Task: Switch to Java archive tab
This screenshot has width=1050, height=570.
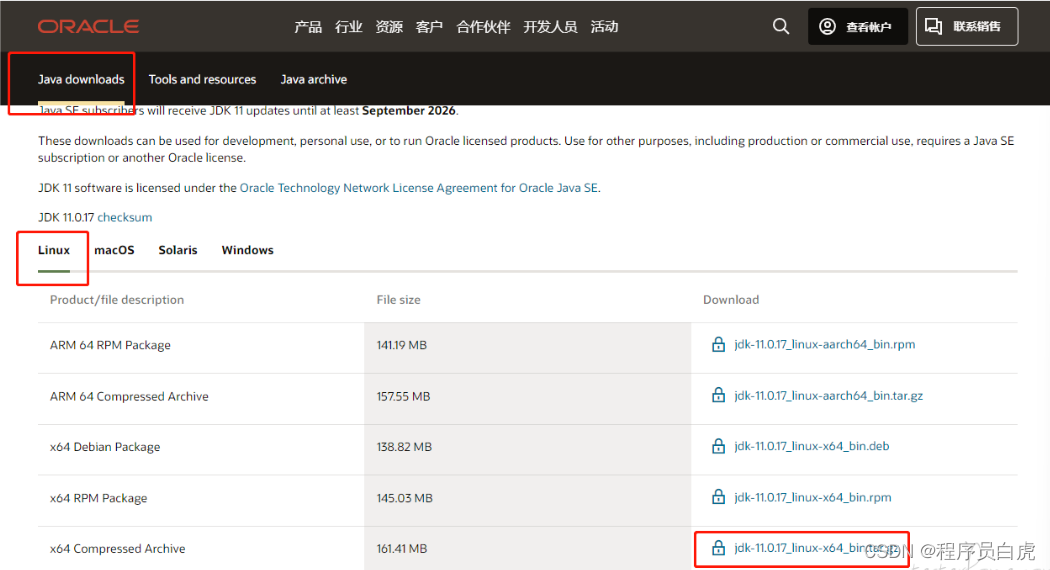Action: click(x=313, y=79)
